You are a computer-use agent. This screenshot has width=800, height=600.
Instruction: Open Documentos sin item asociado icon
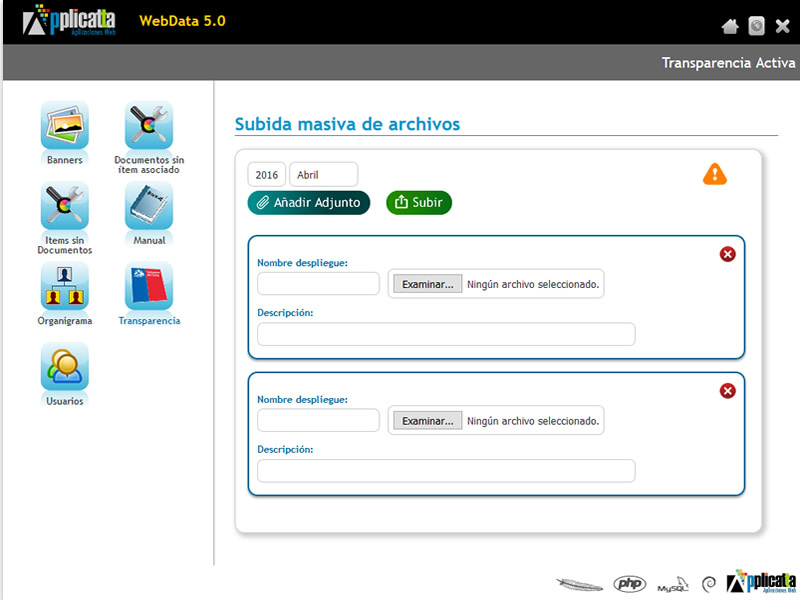pos(149,126)
